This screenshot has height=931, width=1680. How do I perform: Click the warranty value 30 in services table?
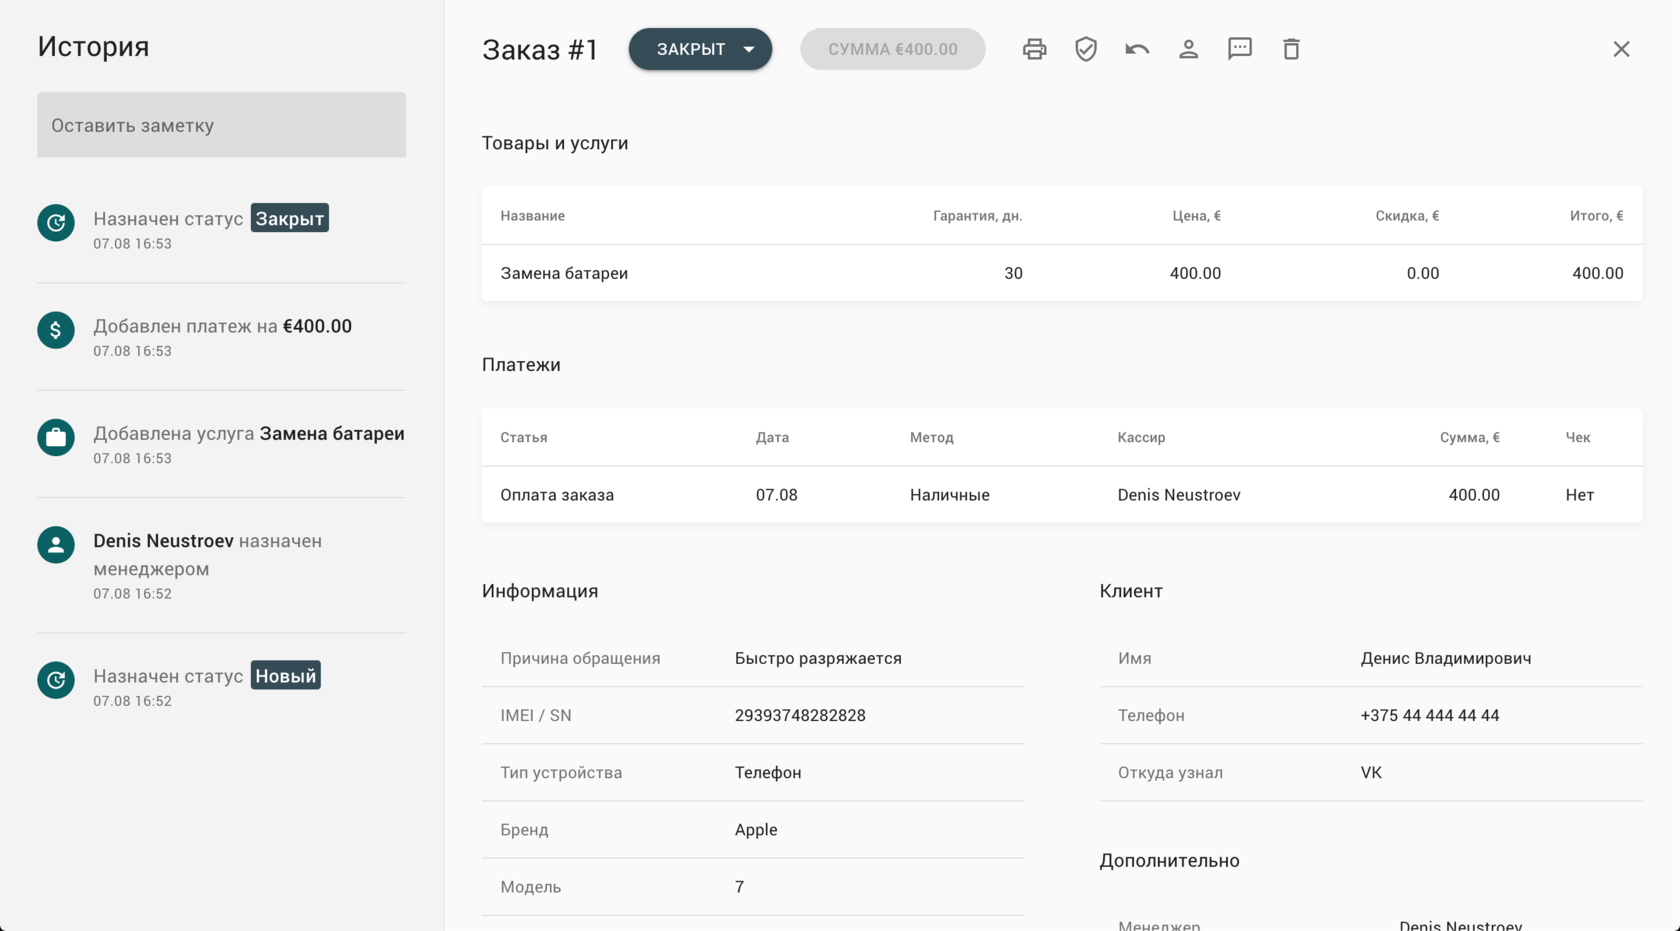tap(1013, 273)
